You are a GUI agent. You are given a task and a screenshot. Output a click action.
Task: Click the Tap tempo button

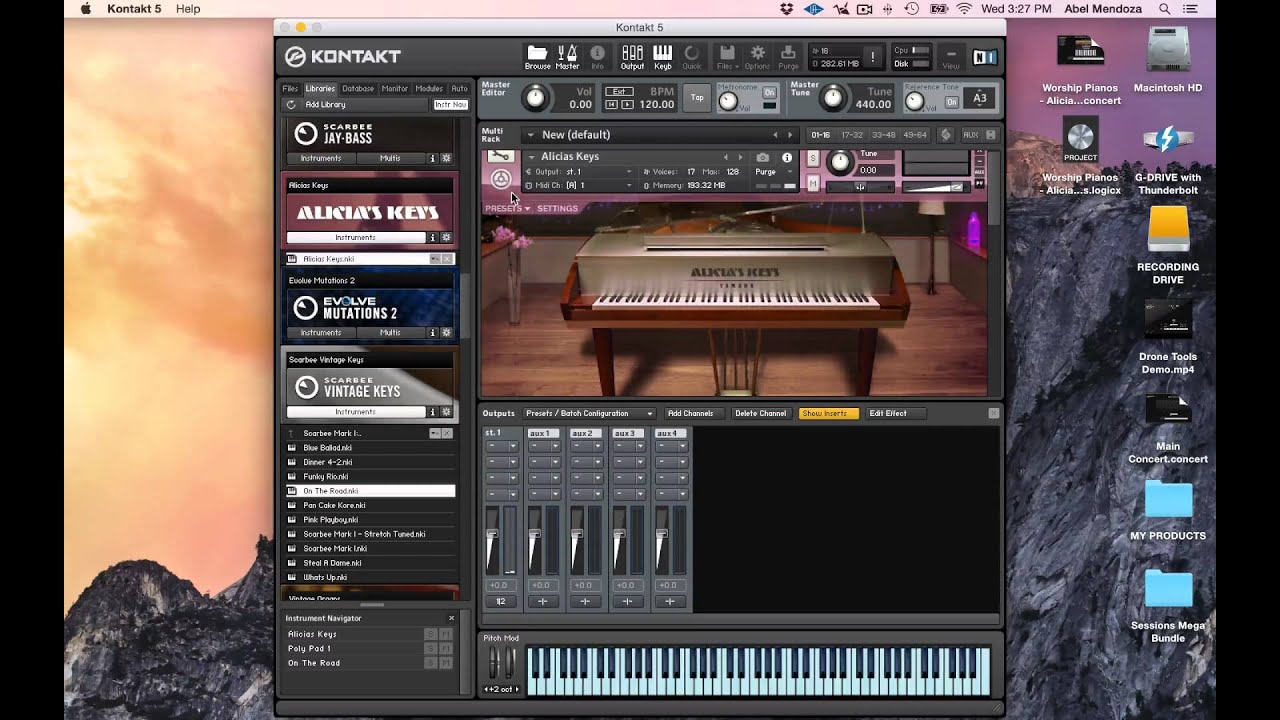697,97
